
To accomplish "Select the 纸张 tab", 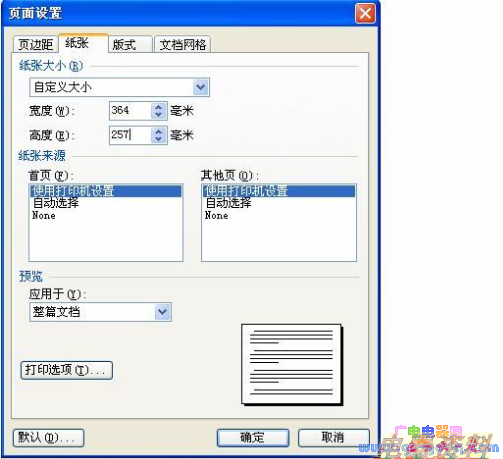I will [x=83, y=43].
